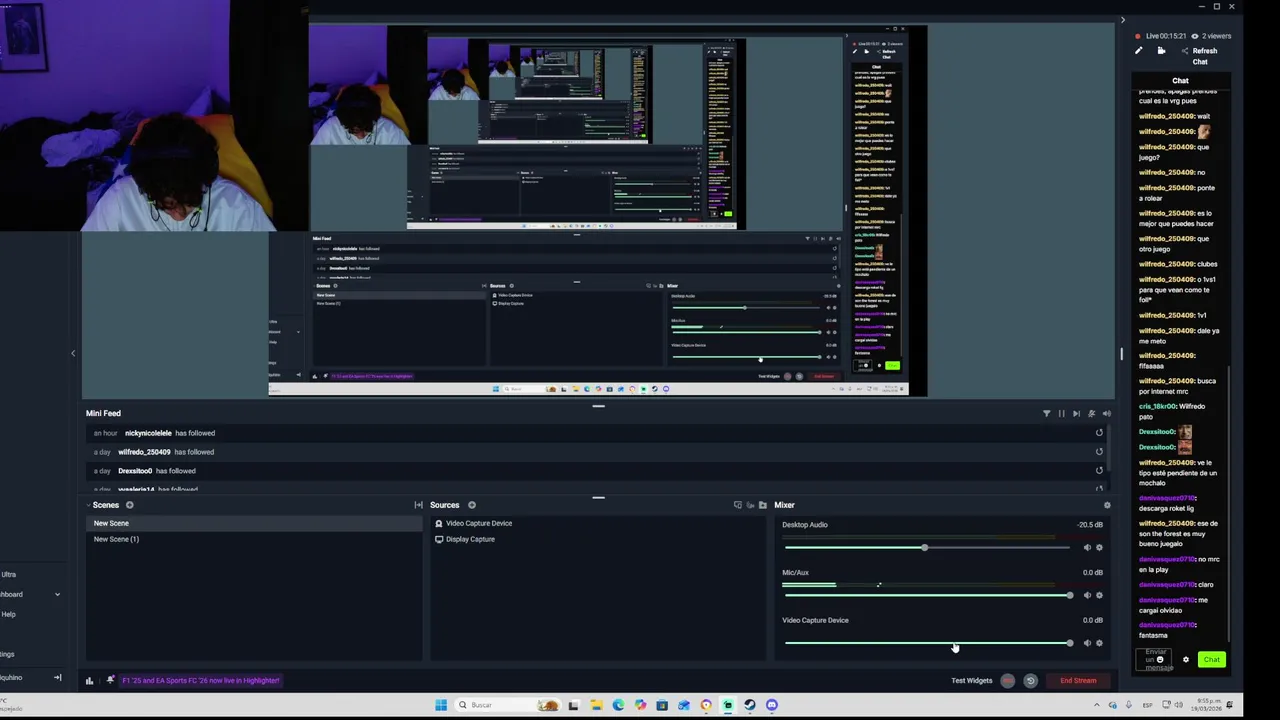
Task: Open the notifications bell icon
Action: coord(110,680)
